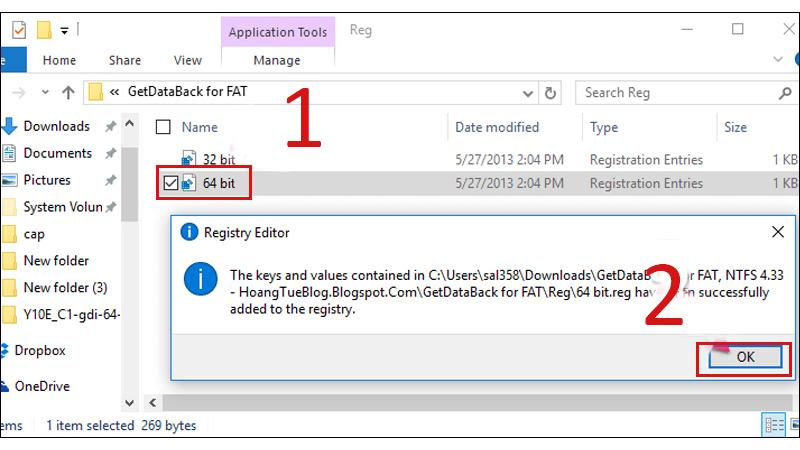Switch to the Share ribbon tab
The width and height of the screenshot is (800, 450).
tap(124, 60)
